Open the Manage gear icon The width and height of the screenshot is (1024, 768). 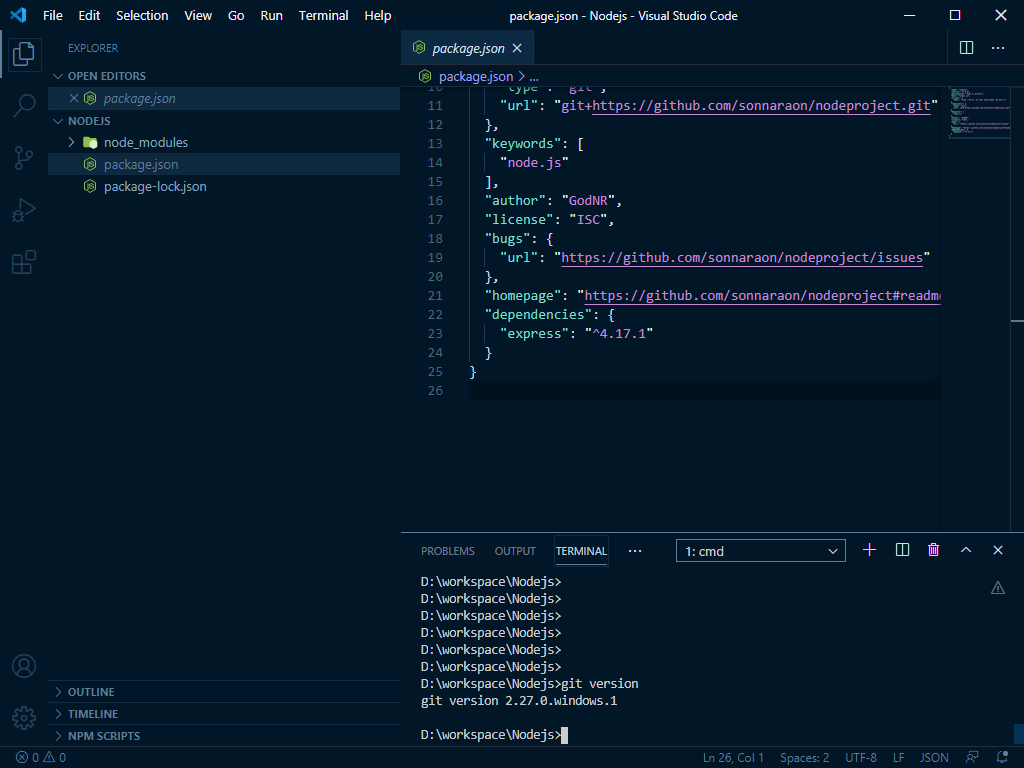coord(24,718)
